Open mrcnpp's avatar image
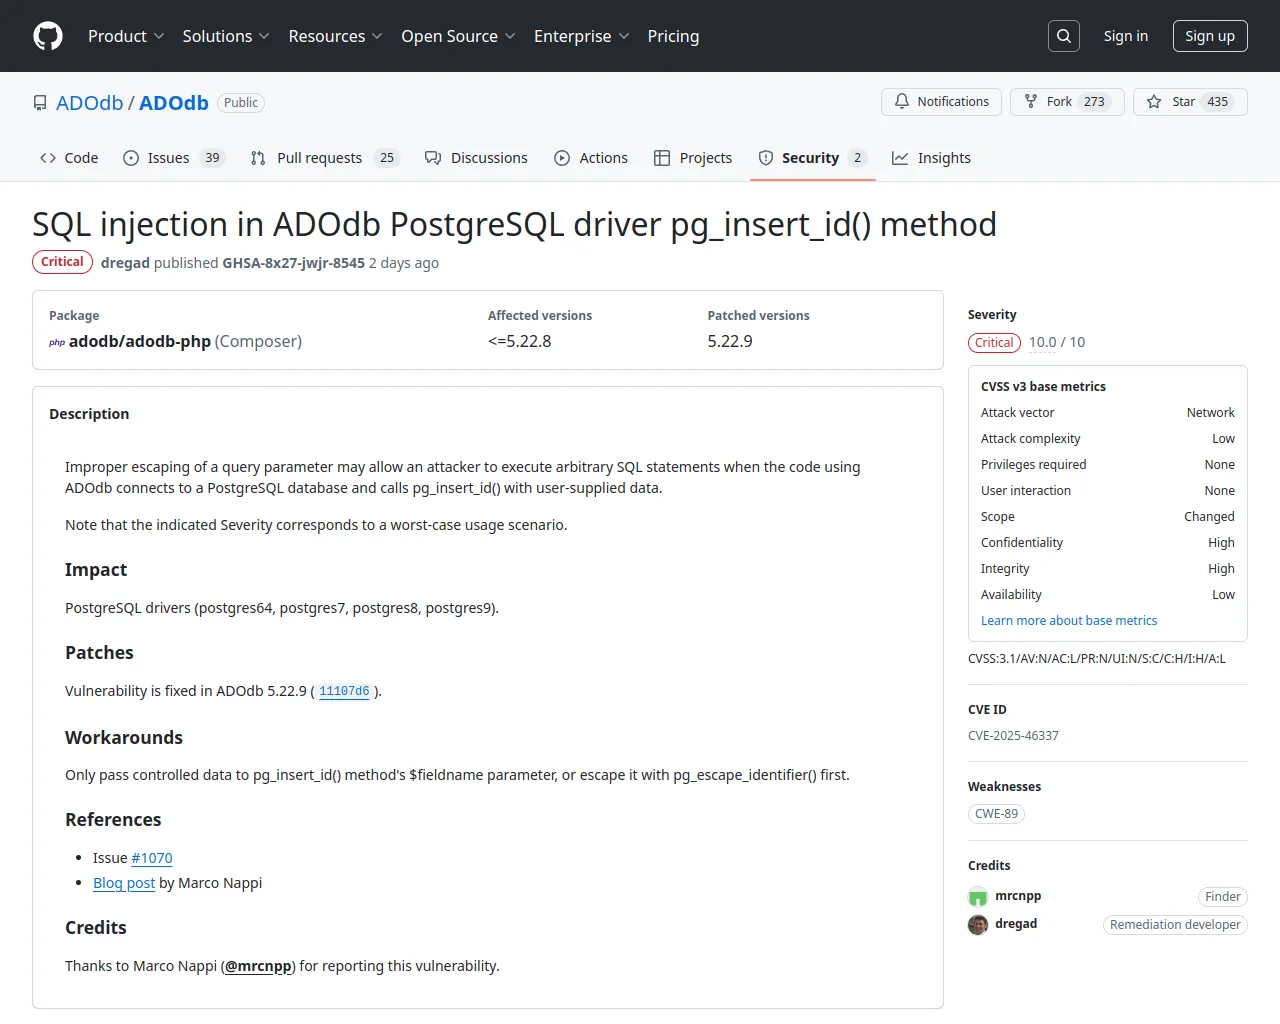This screenshot has width=1280, height=1024. point(978,897)
